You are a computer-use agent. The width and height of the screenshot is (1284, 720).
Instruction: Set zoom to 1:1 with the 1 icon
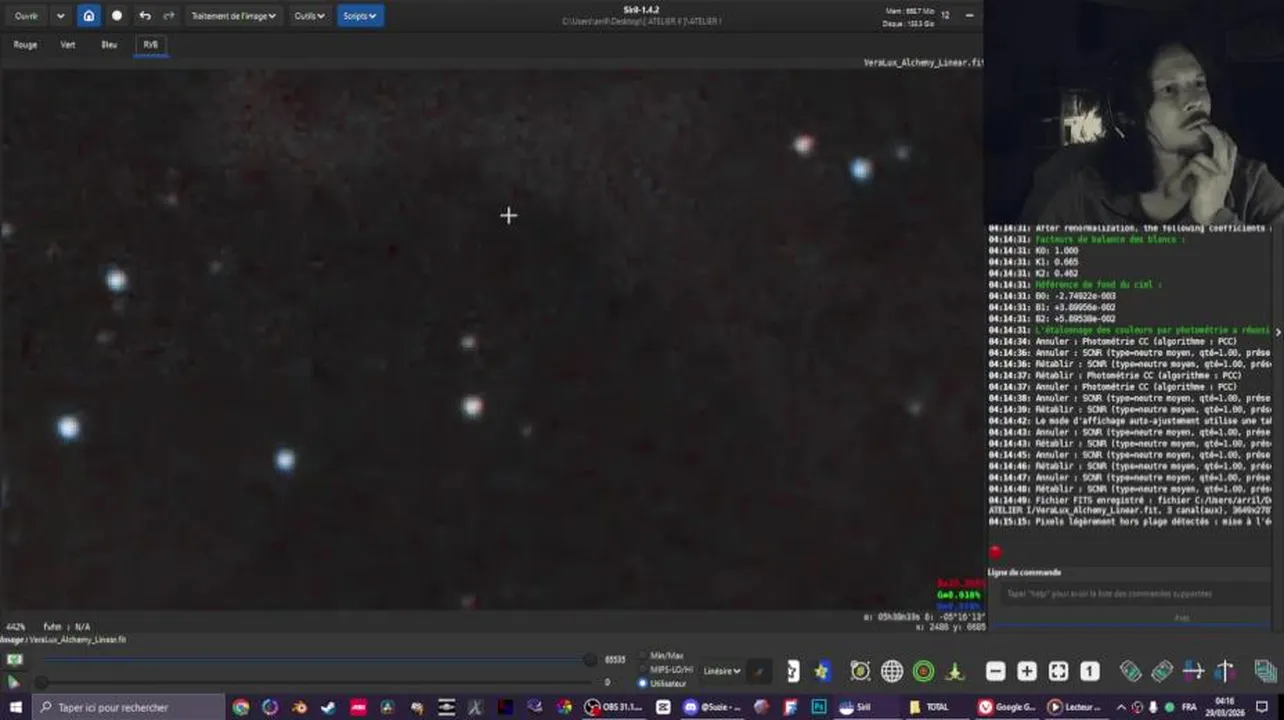point(1090,672)
